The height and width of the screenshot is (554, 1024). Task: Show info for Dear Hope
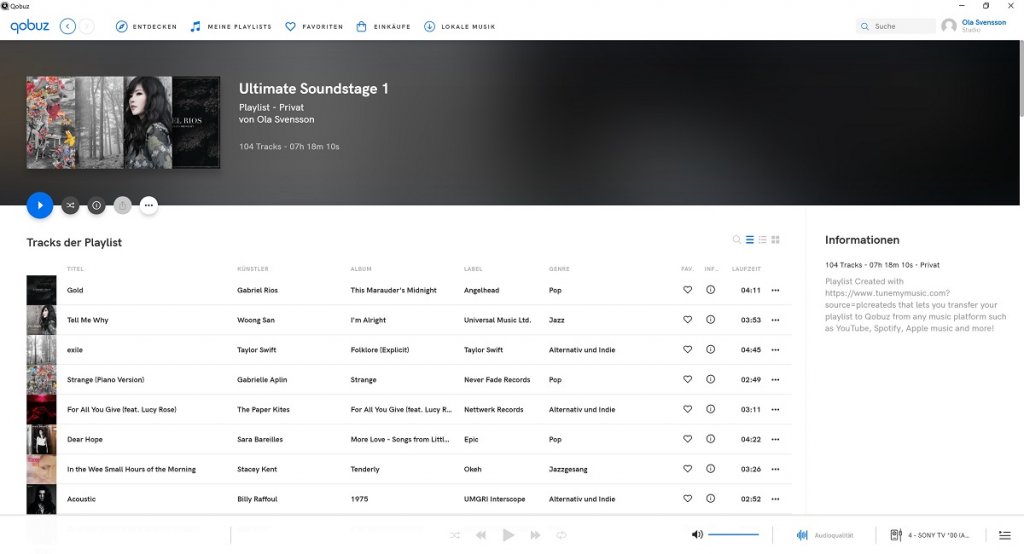click(x=711, y=439)
